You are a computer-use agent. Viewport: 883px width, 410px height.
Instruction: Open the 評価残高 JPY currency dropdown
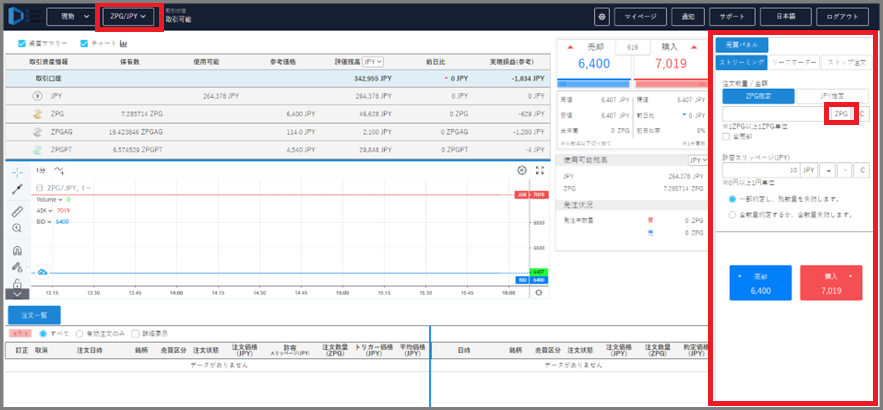373,61
